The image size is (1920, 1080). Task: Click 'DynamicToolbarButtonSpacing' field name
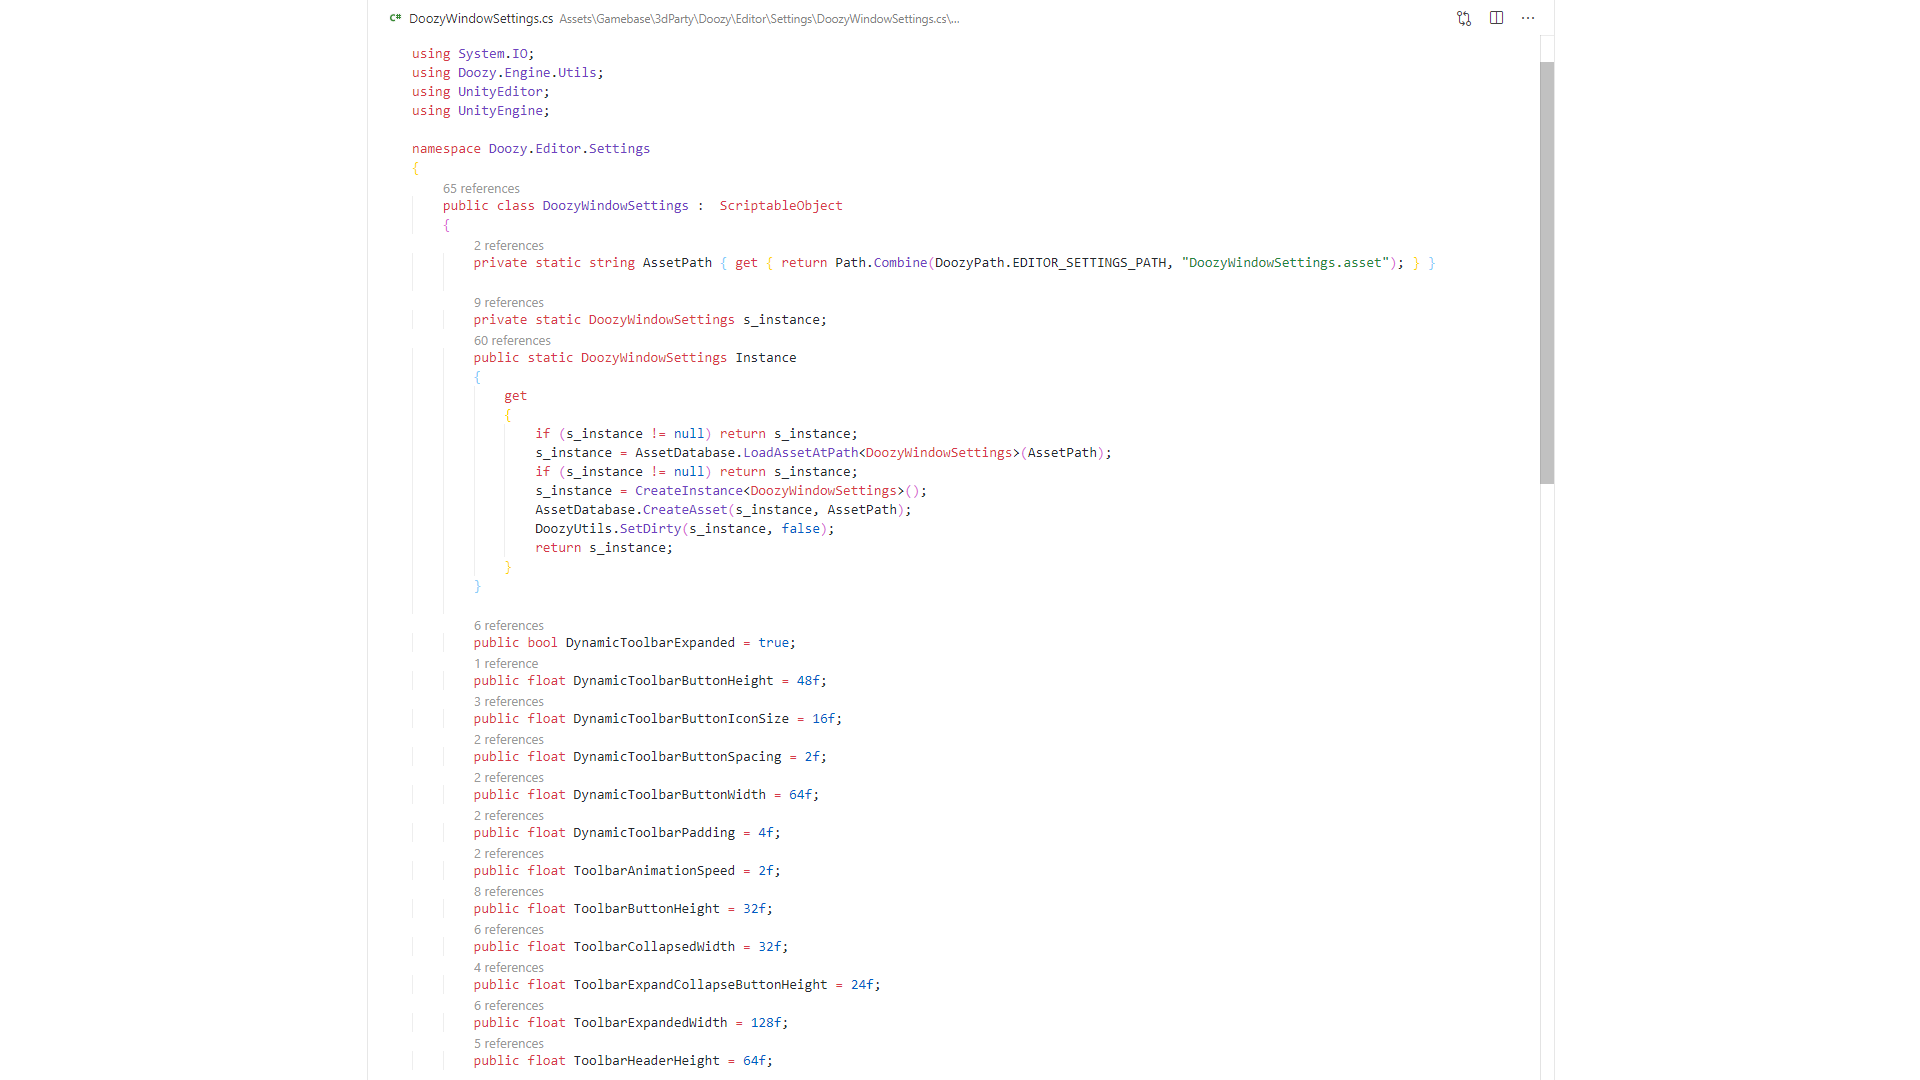677,757
